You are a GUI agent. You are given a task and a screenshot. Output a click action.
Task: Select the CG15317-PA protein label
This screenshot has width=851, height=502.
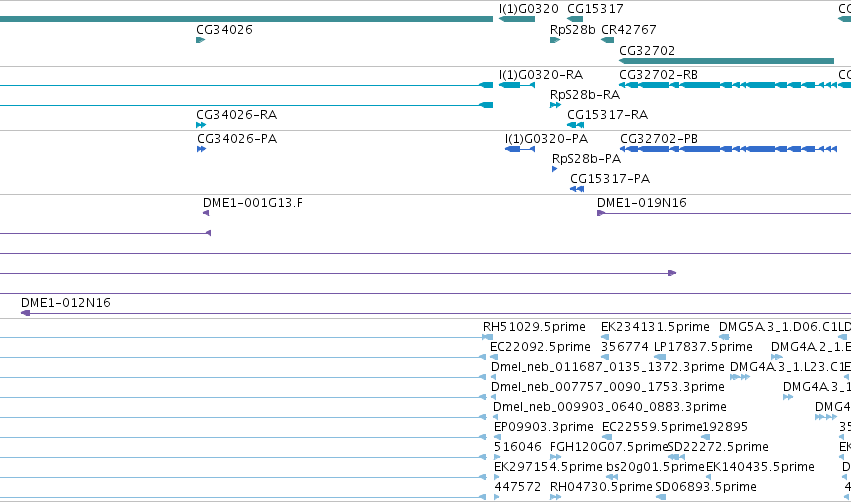pos(610,179)
